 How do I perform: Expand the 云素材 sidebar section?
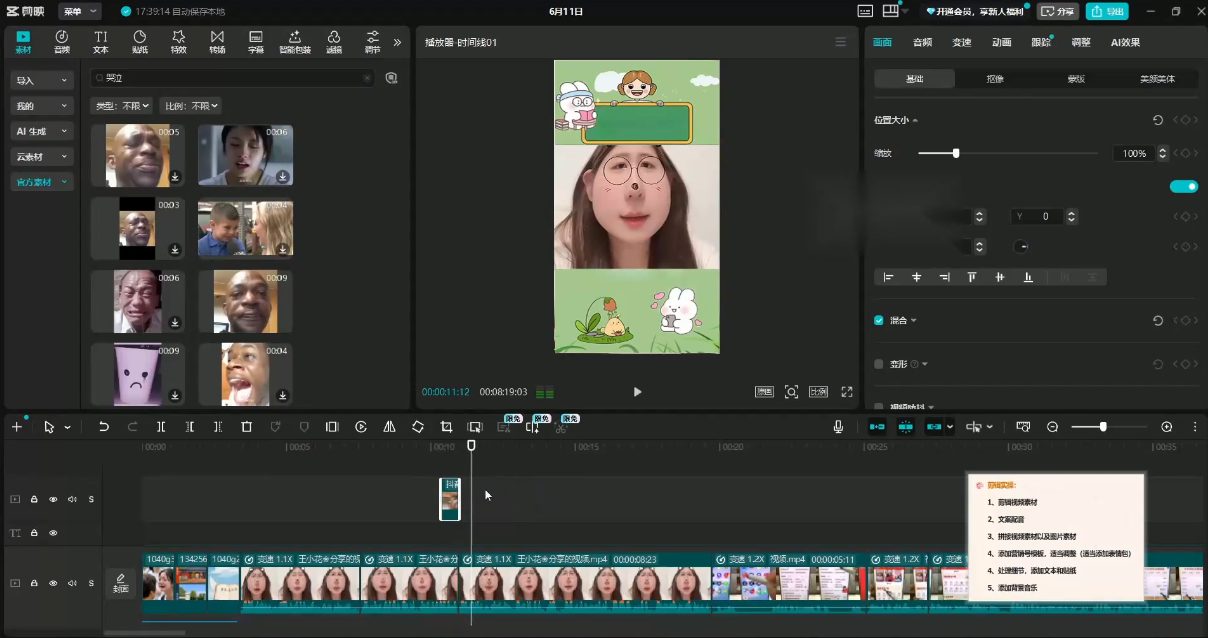pyautogui.click(x=42, y=156)
